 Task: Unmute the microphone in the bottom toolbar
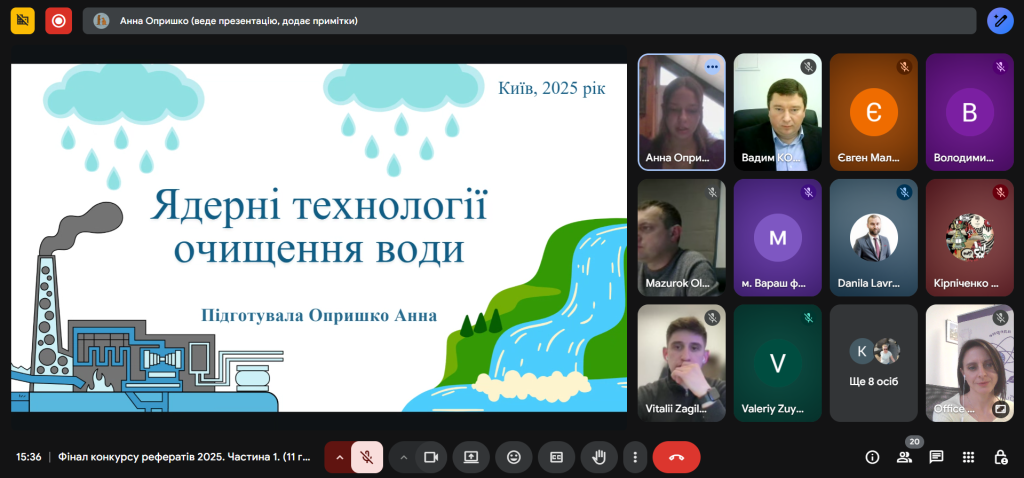367,457
